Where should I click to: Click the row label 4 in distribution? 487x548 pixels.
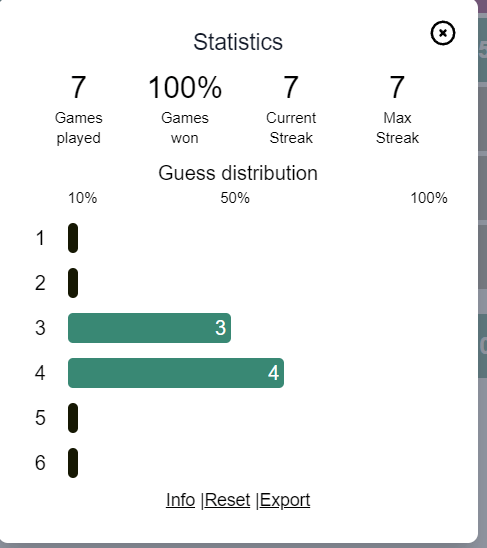pos(40,373)
